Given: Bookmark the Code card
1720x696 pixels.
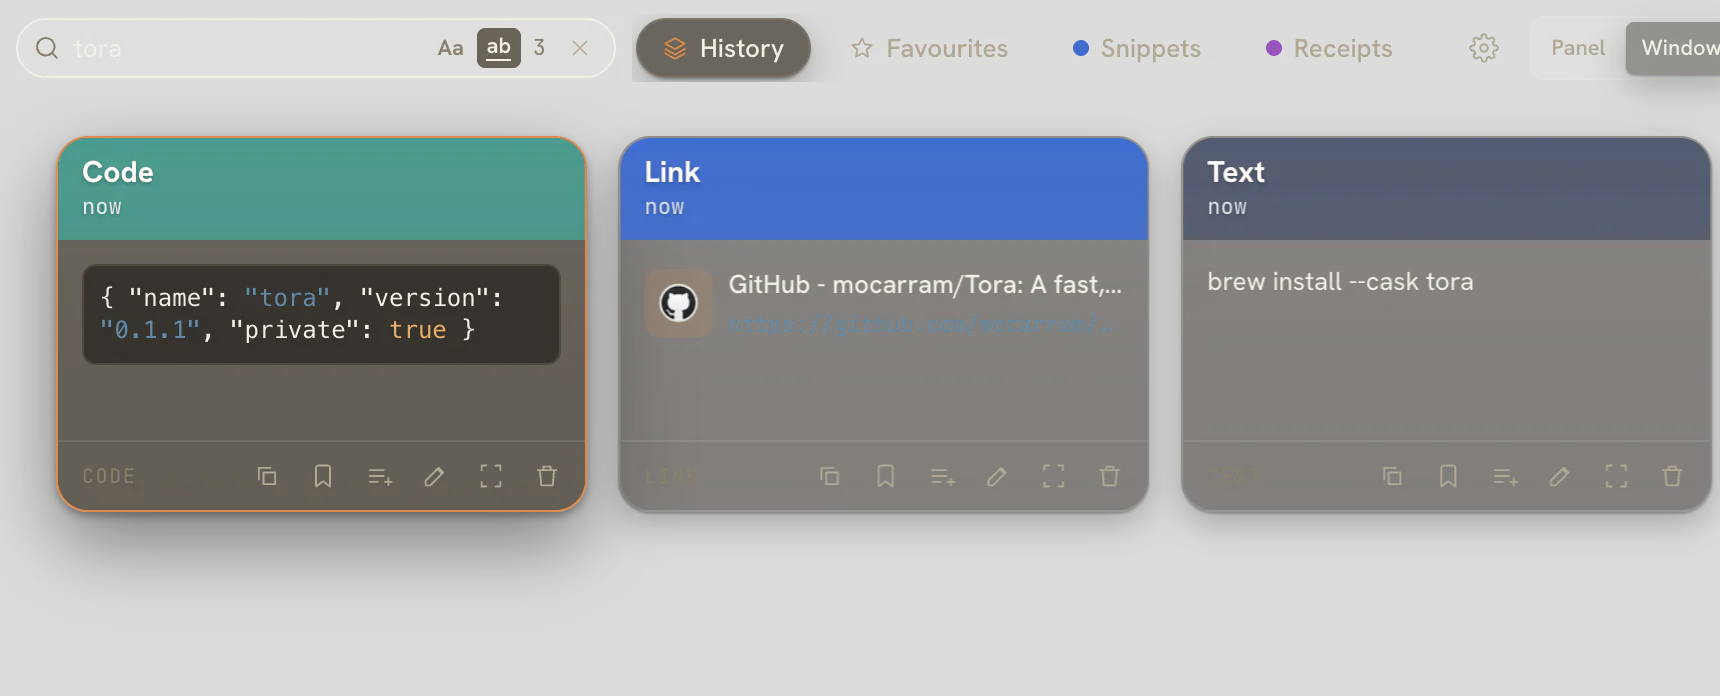Looking at the screenshot, I should (x=323, y=476).
